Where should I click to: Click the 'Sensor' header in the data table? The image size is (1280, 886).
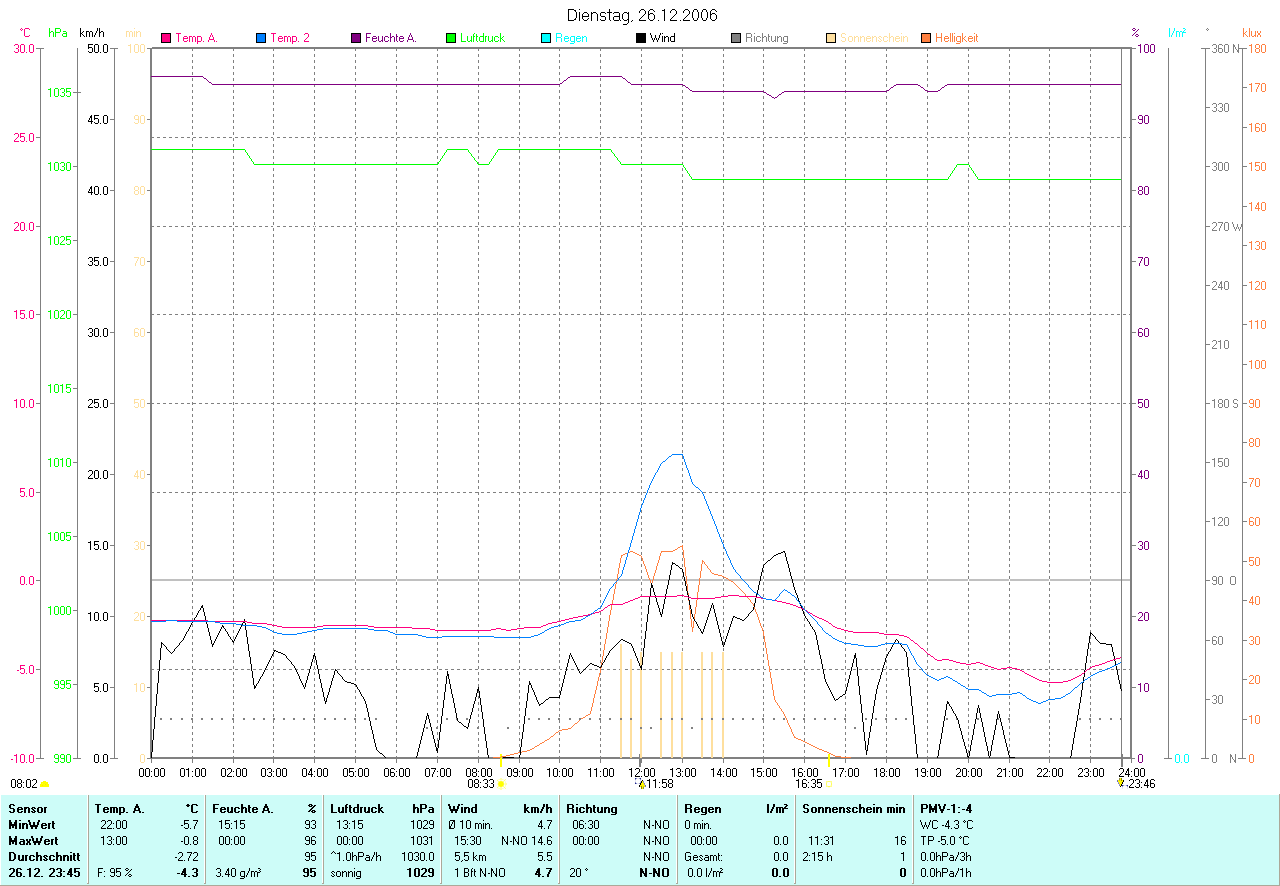(x=26, y=808)
